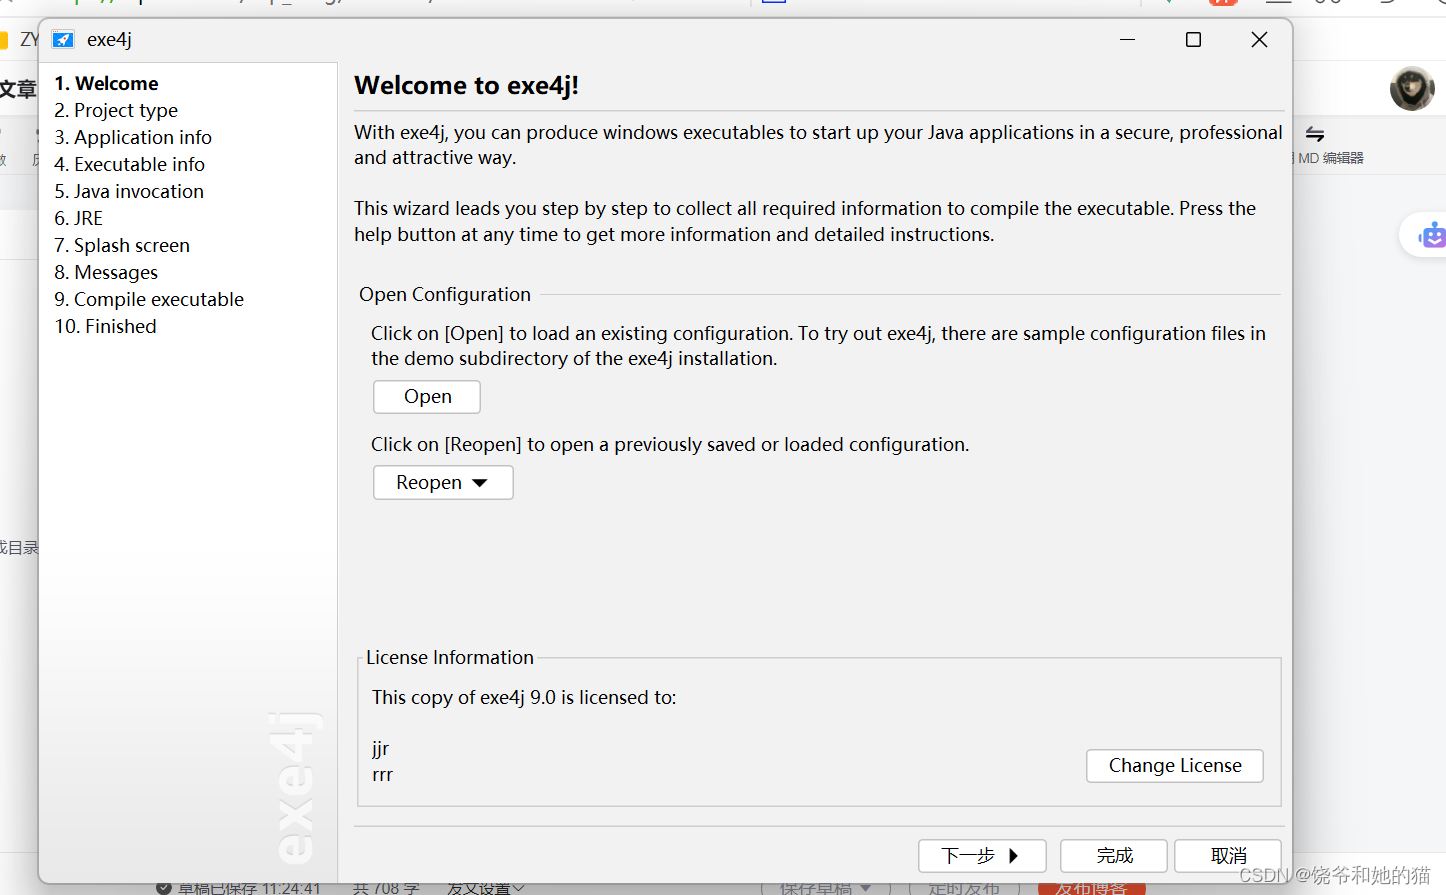Click the user avatar in browser behind
Viewport: 1446px width, 895px height.
click(x=1412, y=88)
